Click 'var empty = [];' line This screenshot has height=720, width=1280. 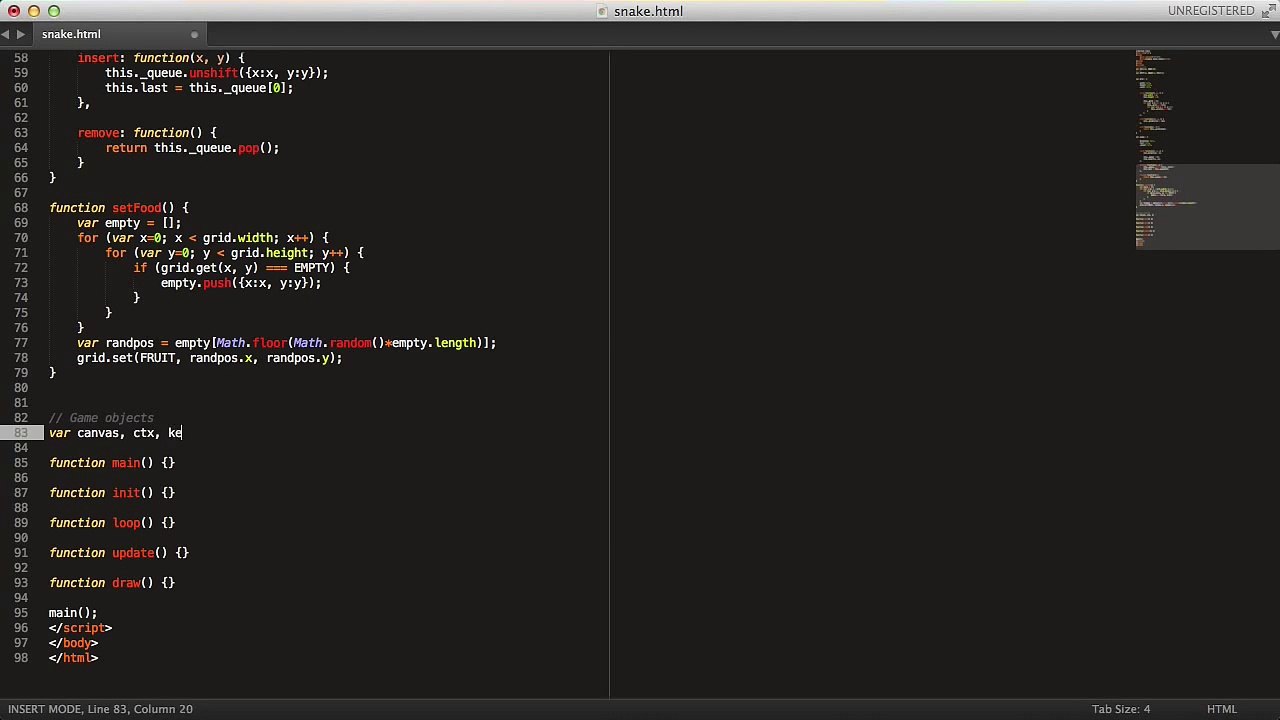tap(129, 223)
